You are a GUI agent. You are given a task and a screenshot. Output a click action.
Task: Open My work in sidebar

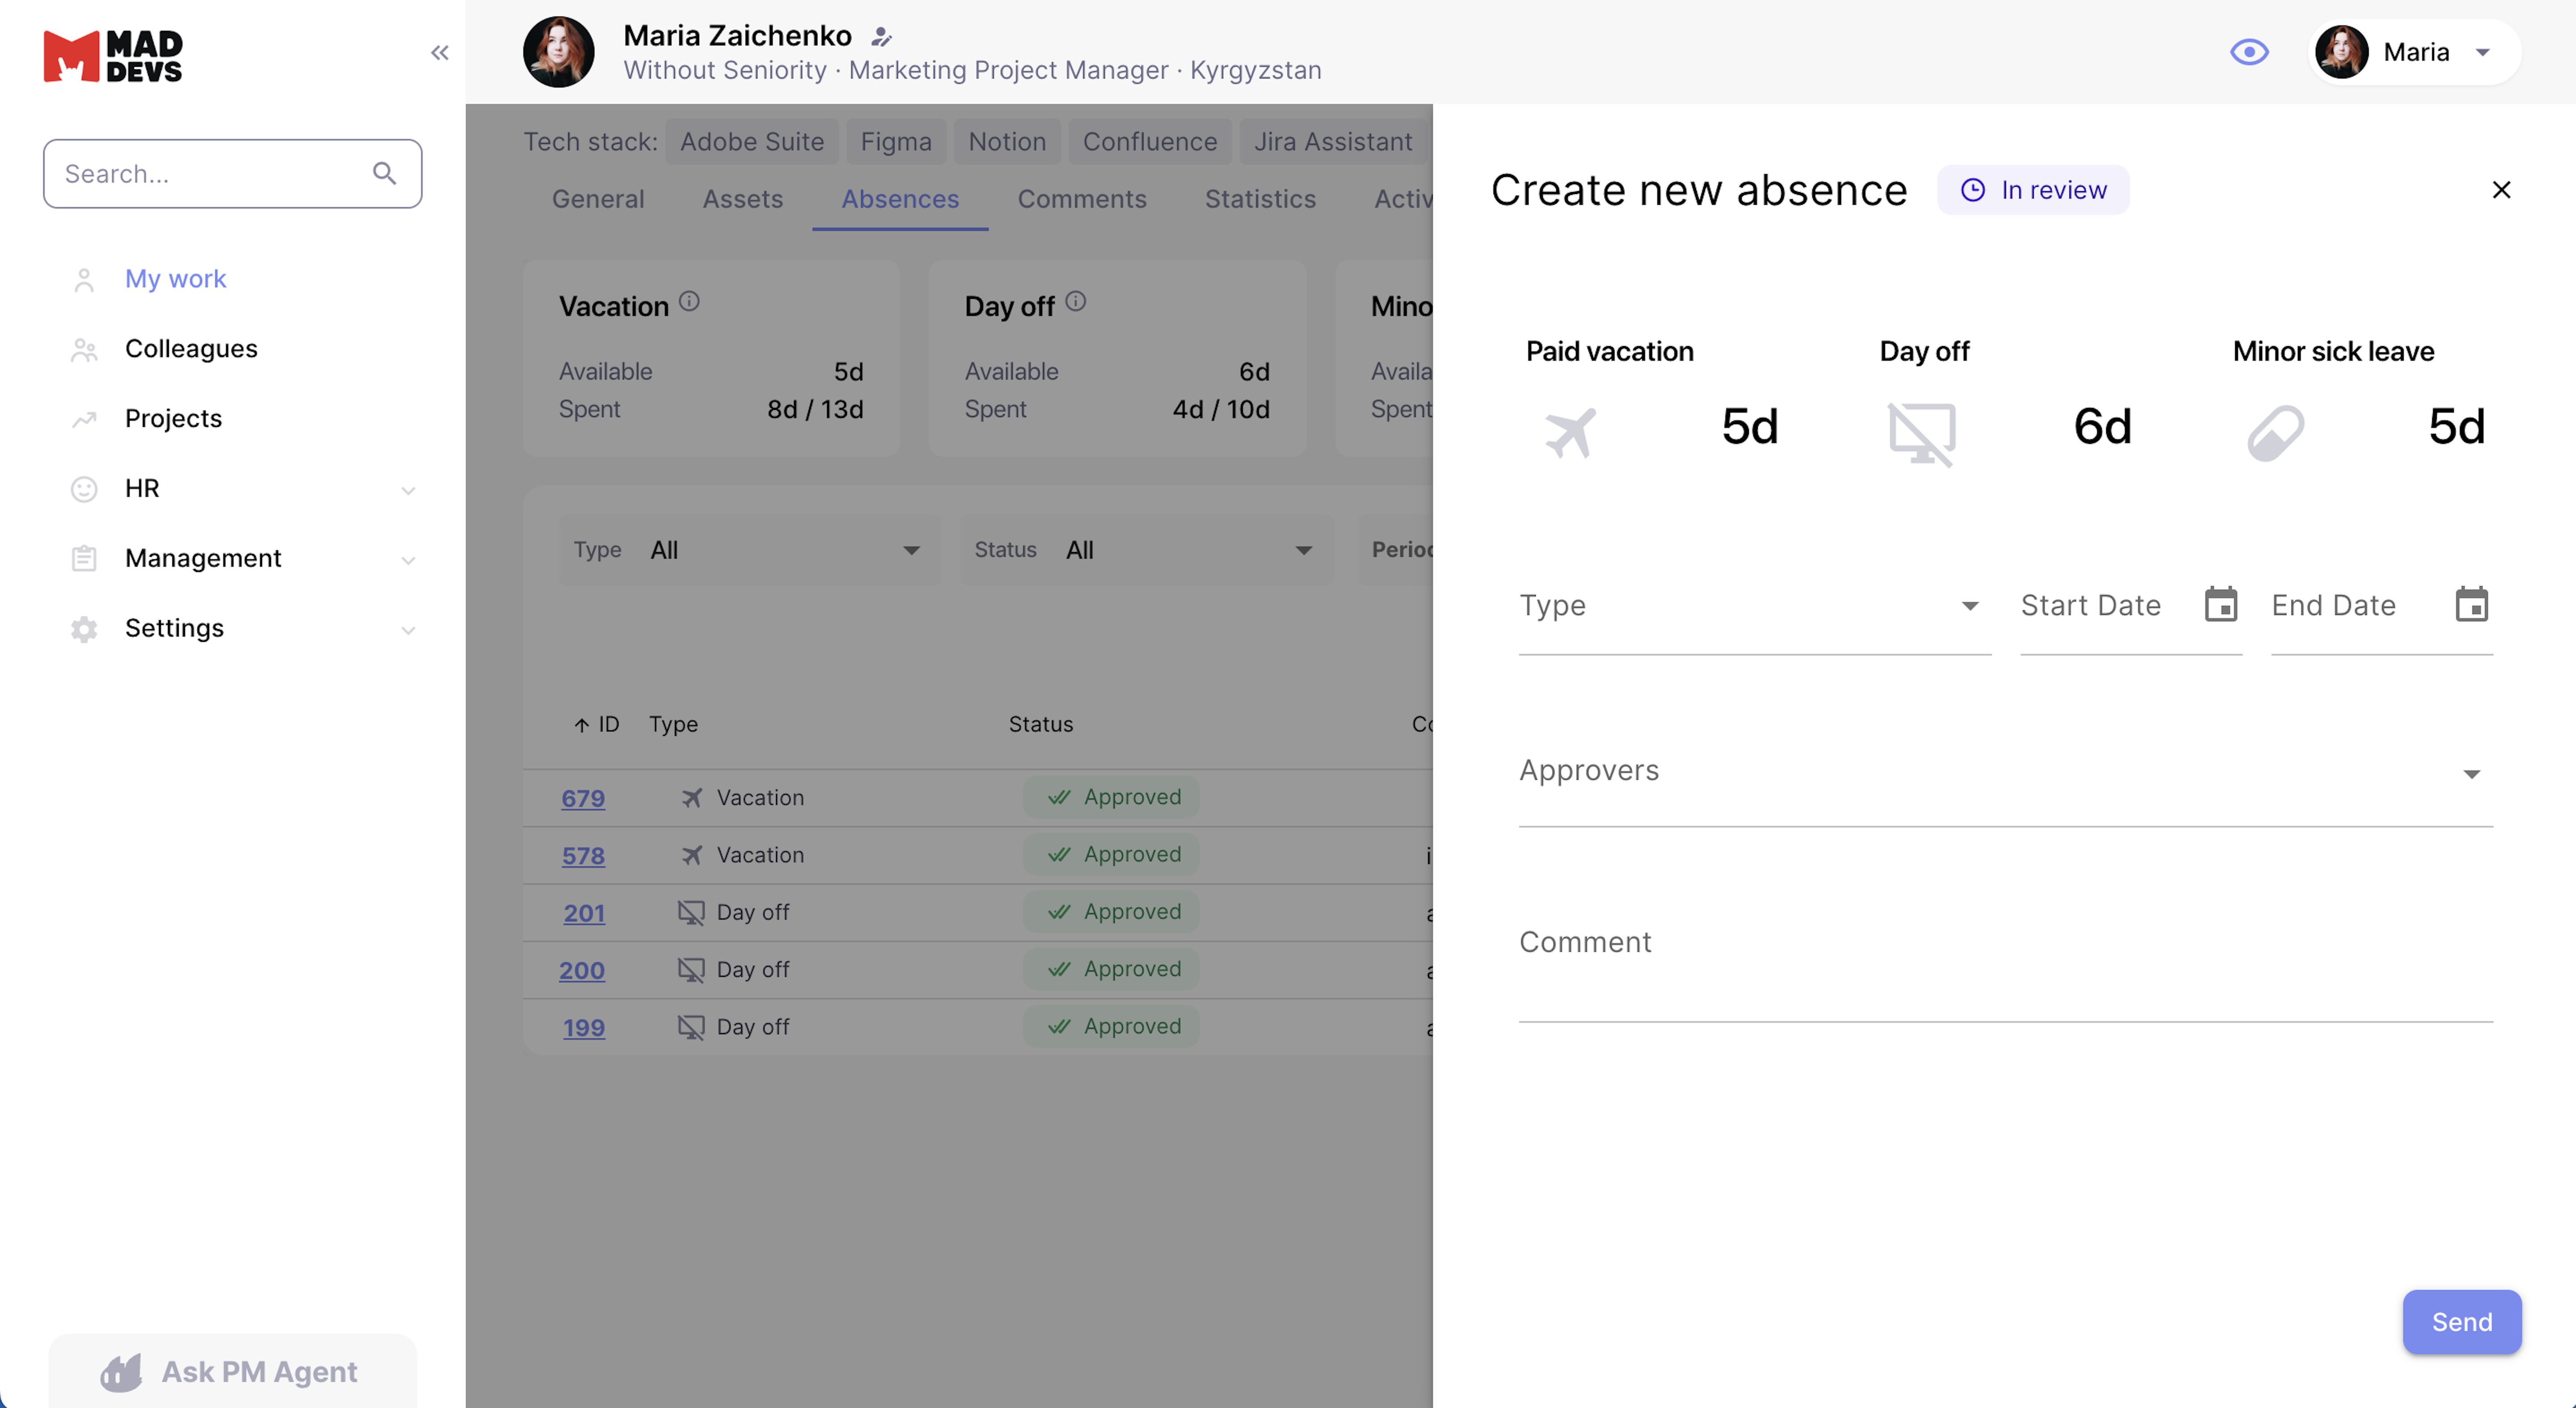[x=175, y=279]
